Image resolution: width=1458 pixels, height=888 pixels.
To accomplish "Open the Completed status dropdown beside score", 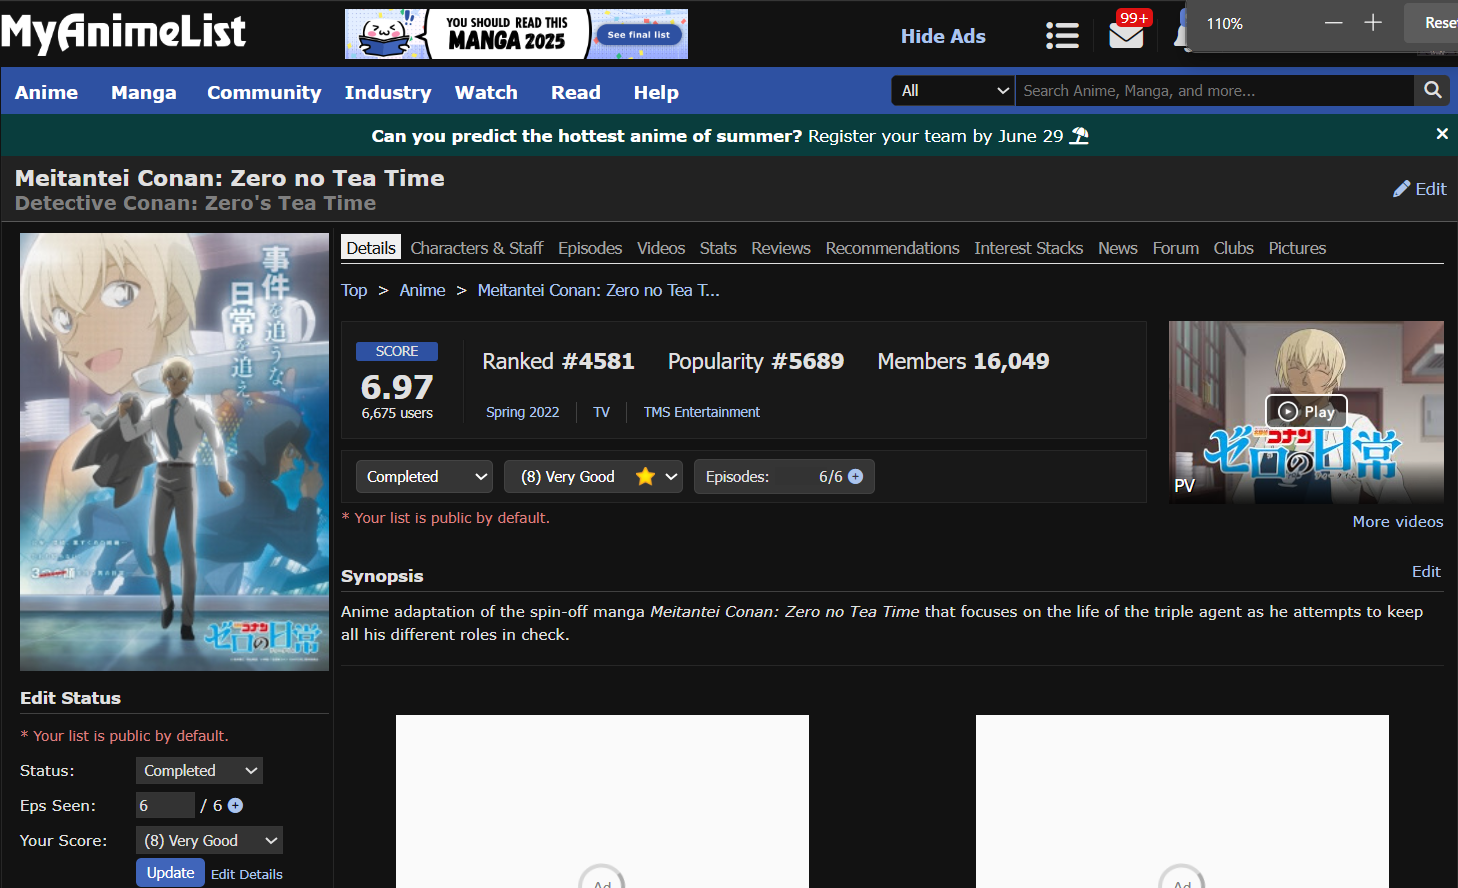I will tap(425, 477).
